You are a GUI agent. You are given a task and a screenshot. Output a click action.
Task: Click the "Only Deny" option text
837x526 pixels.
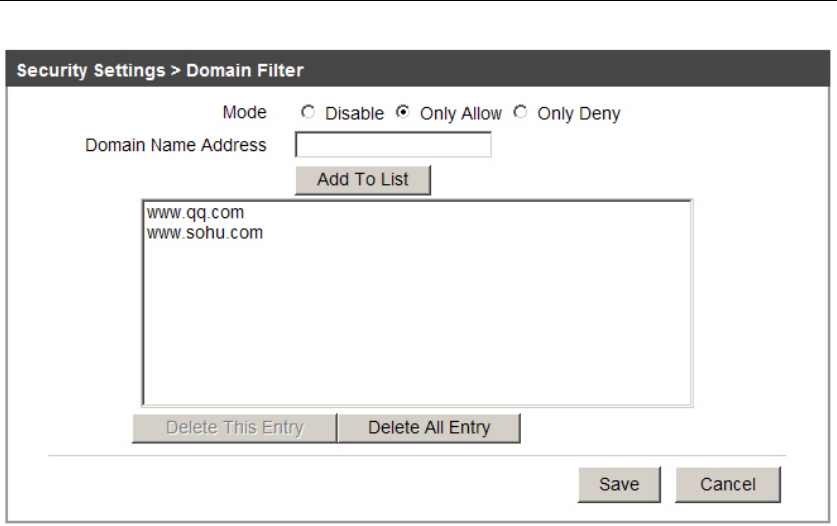579,114
